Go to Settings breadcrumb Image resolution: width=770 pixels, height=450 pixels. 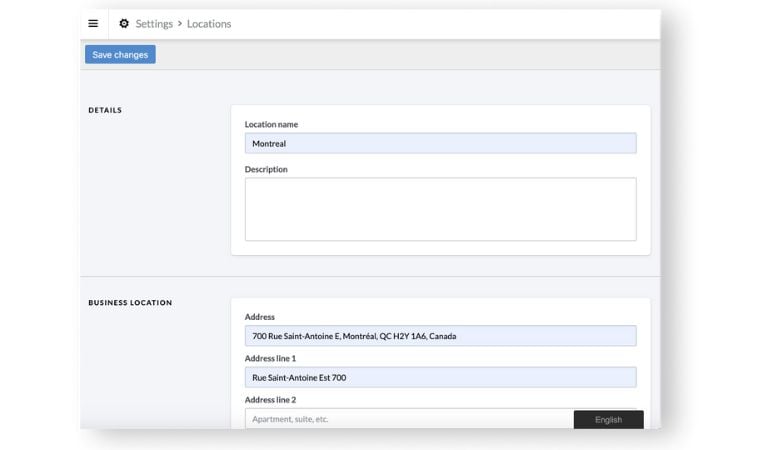point(154,24)
